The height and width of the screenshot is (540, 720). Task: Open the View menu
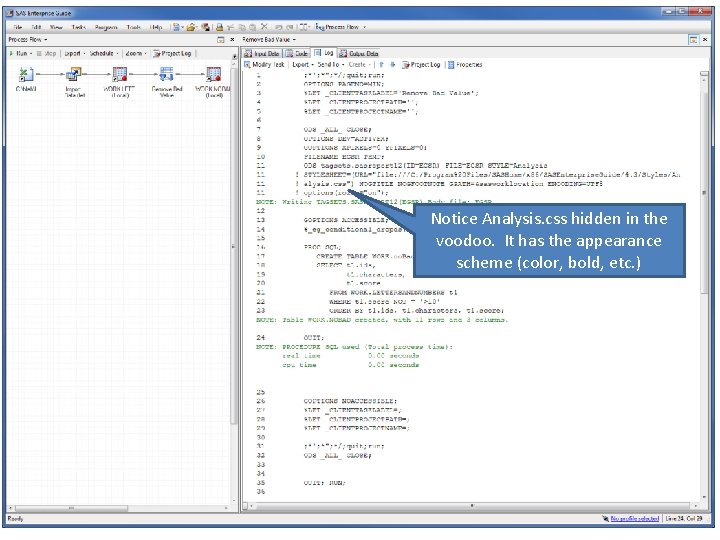point(56,27)
